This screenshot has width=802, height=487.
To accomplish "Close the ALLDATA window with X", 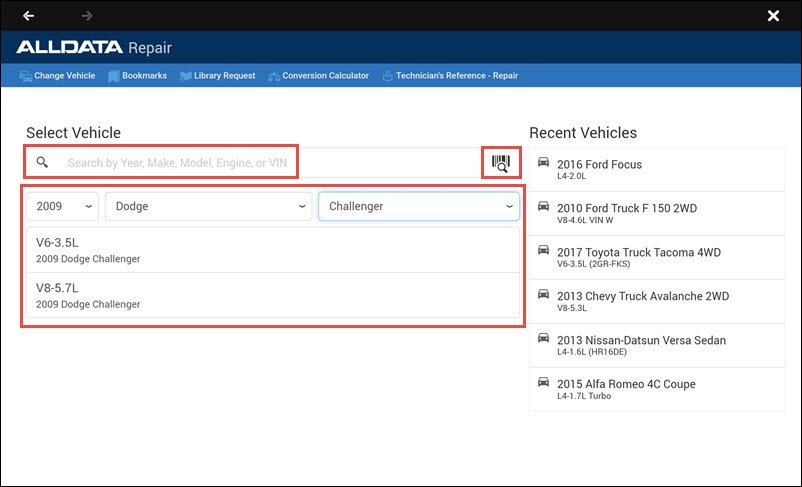I will point(773,16).
